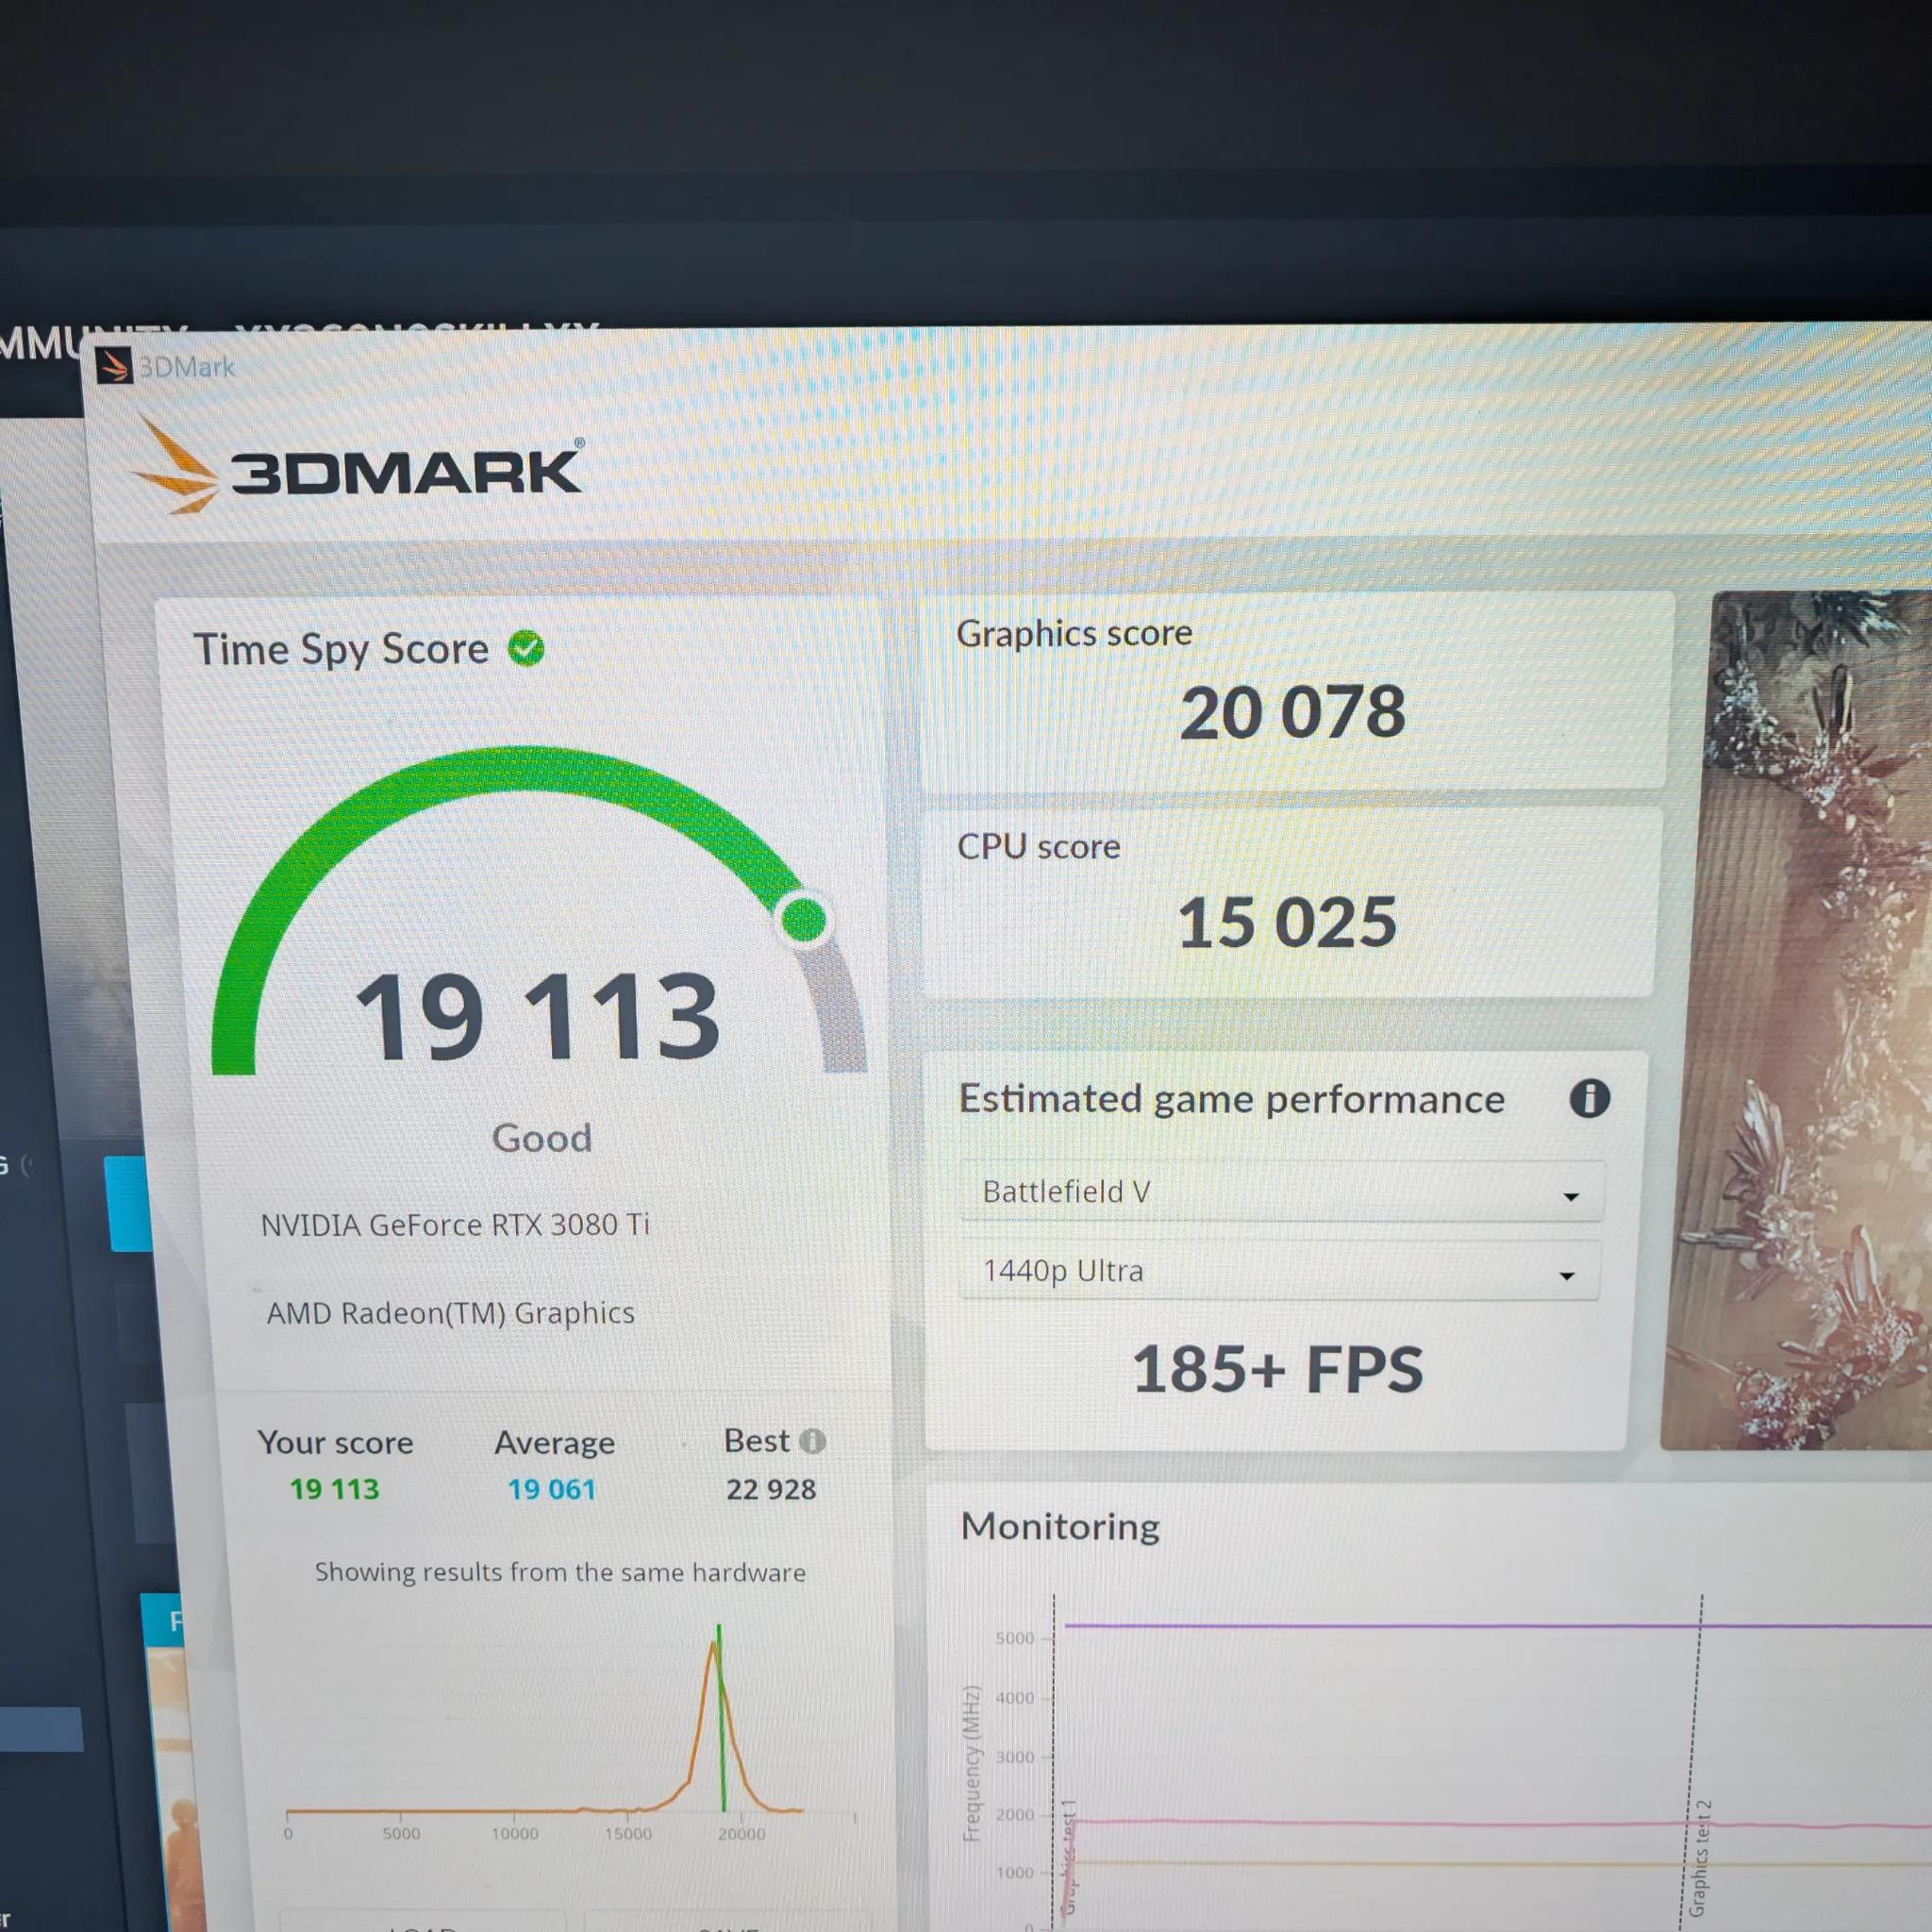Click the Best score value 22 928

point(771,1489)
